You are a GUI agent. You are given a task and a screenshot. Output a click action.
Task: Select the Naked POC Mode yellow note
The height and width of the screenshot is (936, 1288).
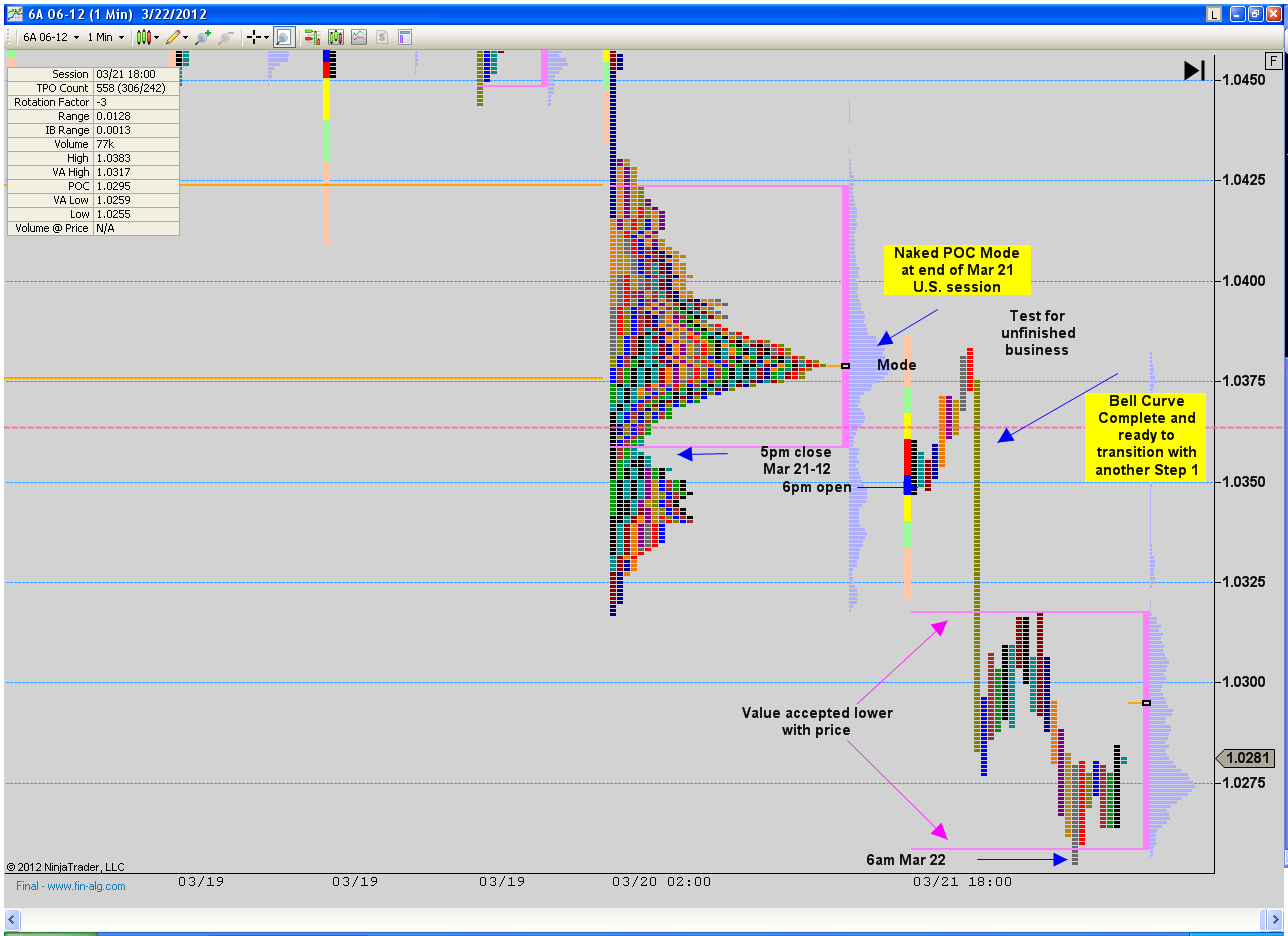click(x=957, y=269)
